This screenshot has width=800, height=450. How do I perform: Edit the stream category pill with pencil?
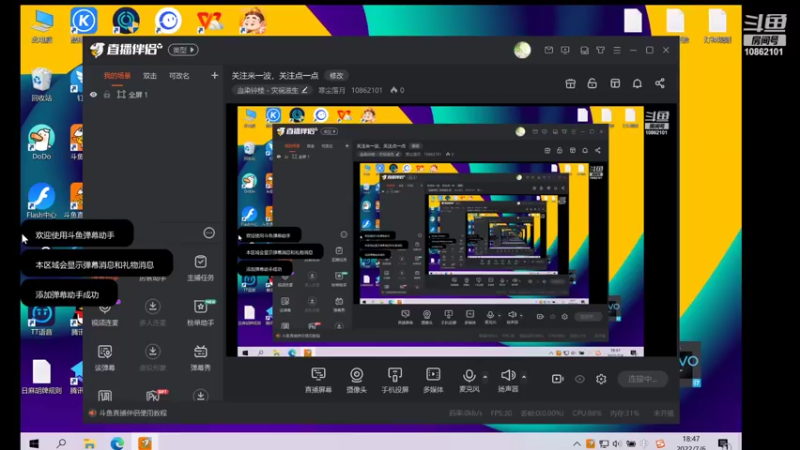tap(272, 90)
